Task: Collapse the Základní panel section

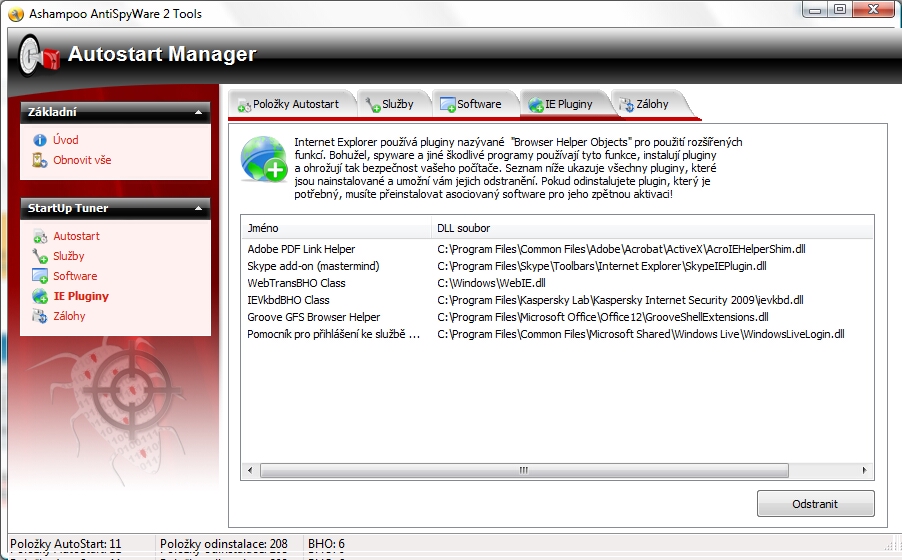Action: coord(197,112)
